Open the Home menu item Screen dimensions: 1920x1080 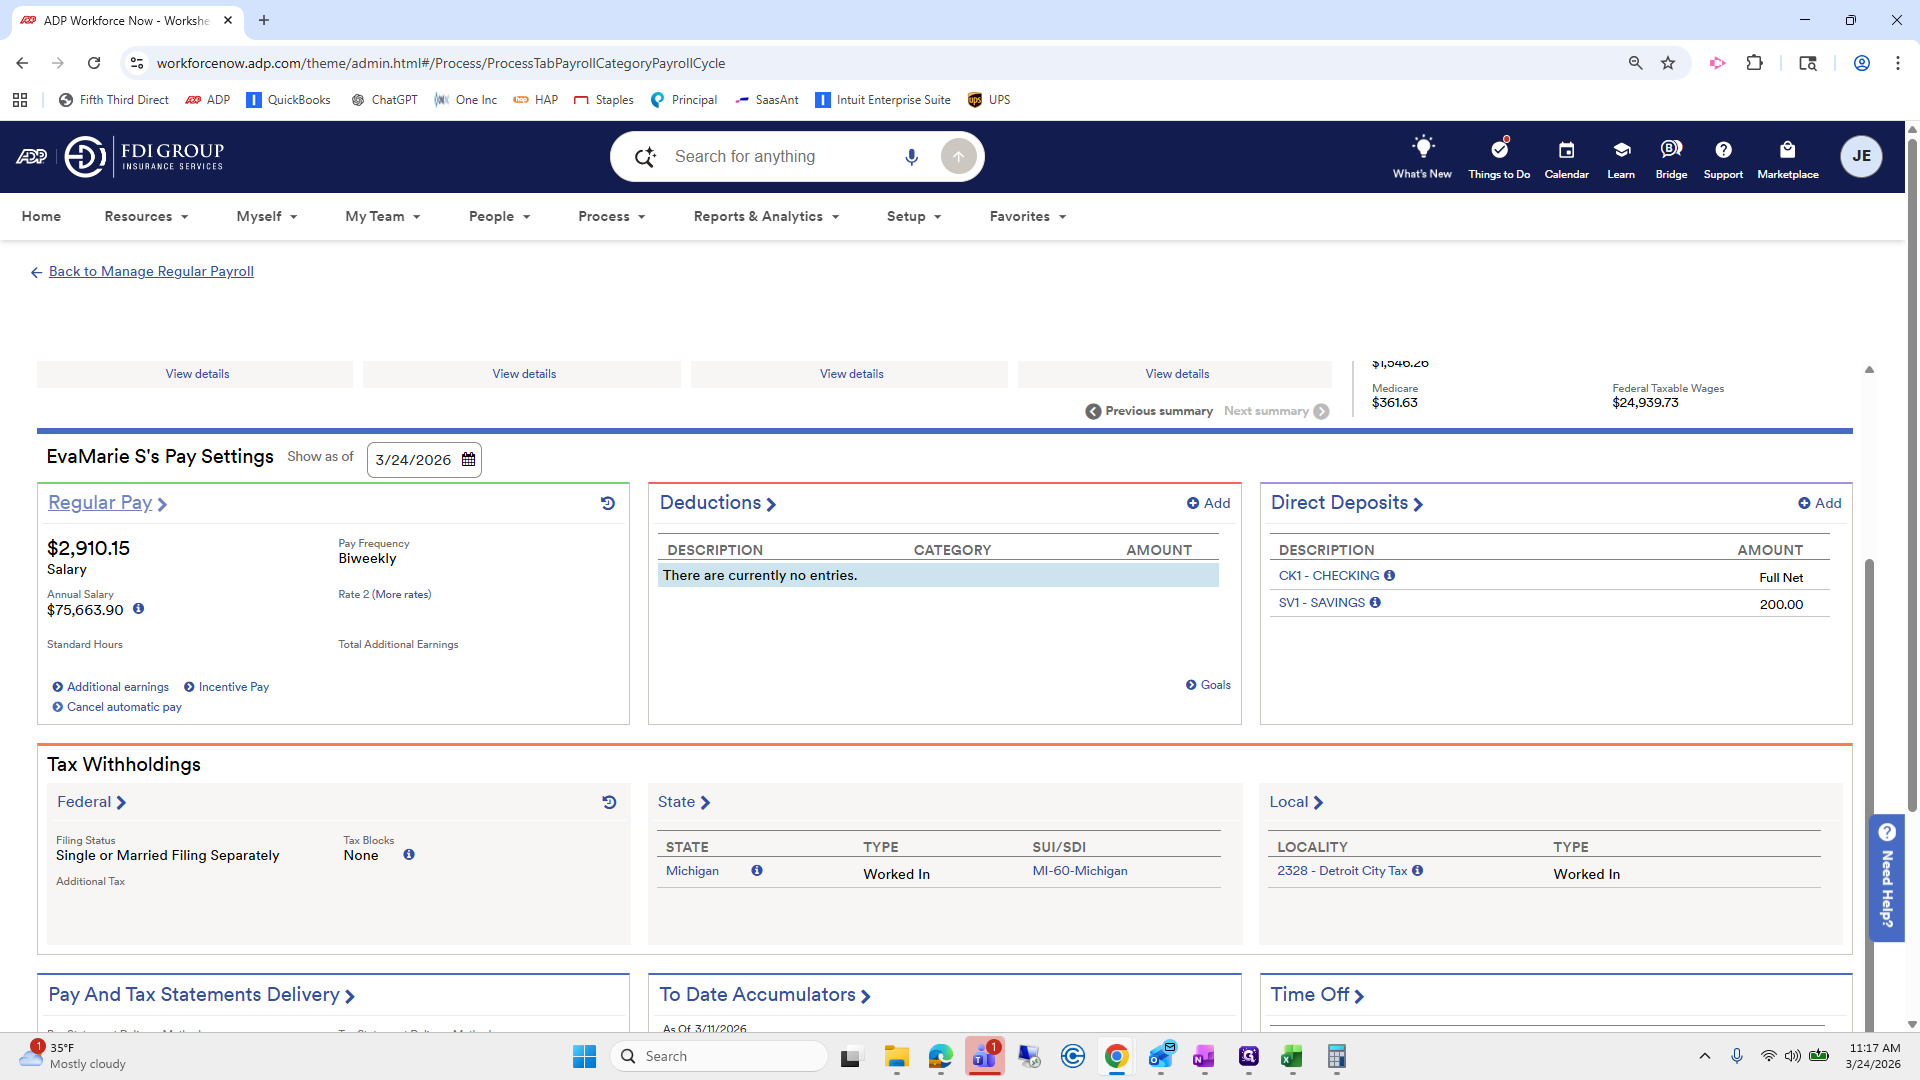[41, 216]
